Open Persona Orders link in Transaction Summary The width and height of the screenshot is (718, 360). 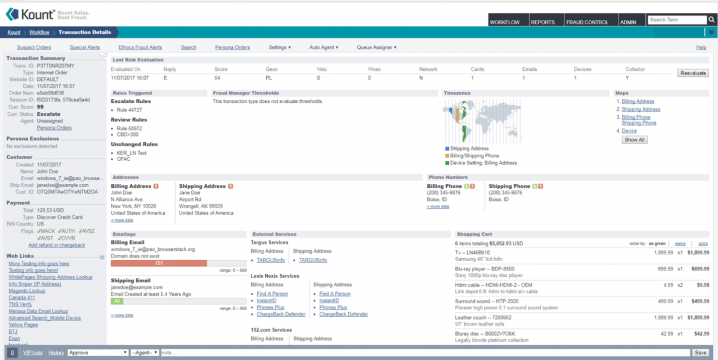pos(54,128)
